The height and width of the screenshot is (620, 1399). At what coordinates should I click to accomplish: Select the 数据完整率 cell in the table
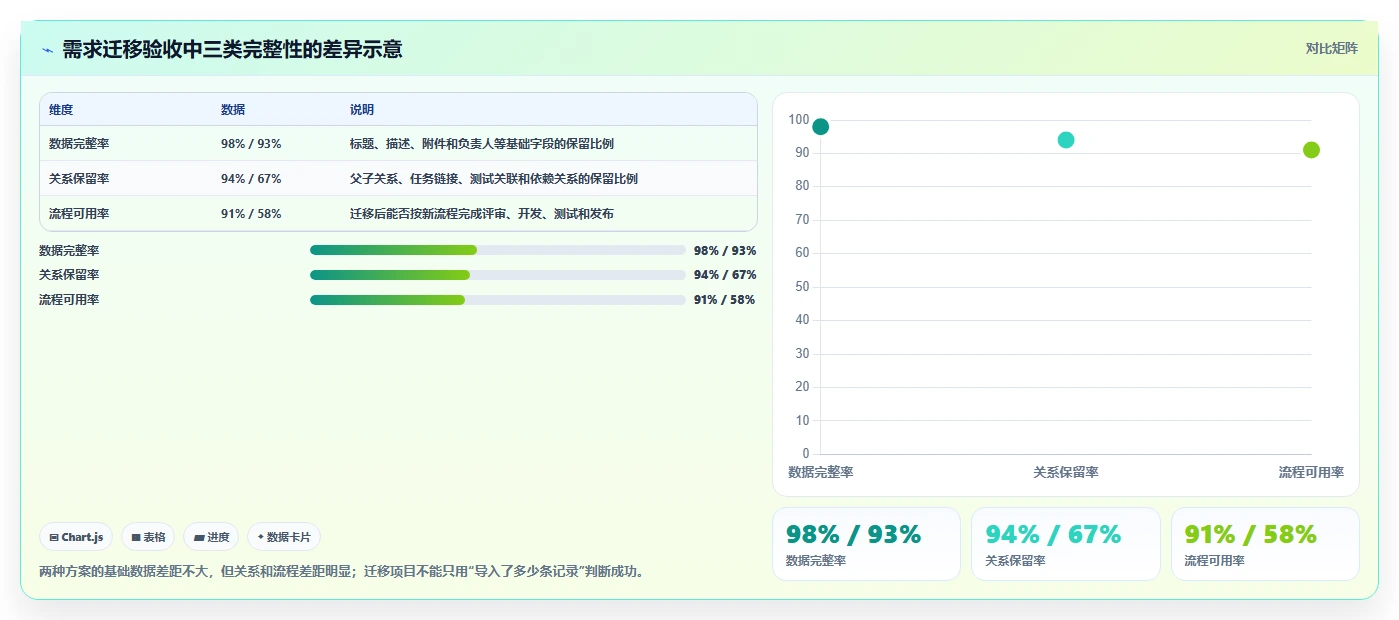(79, 144)
